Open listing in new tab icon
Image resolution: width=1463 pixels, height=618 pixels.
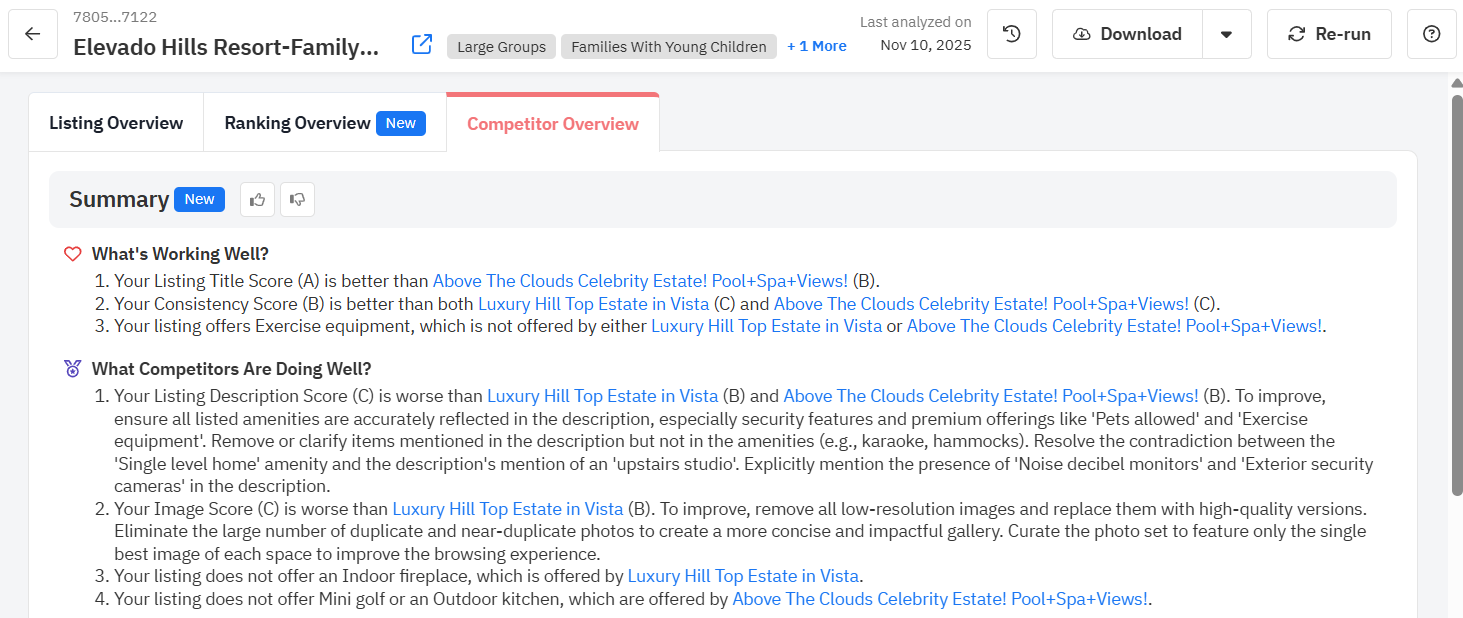tap(422, 45)
